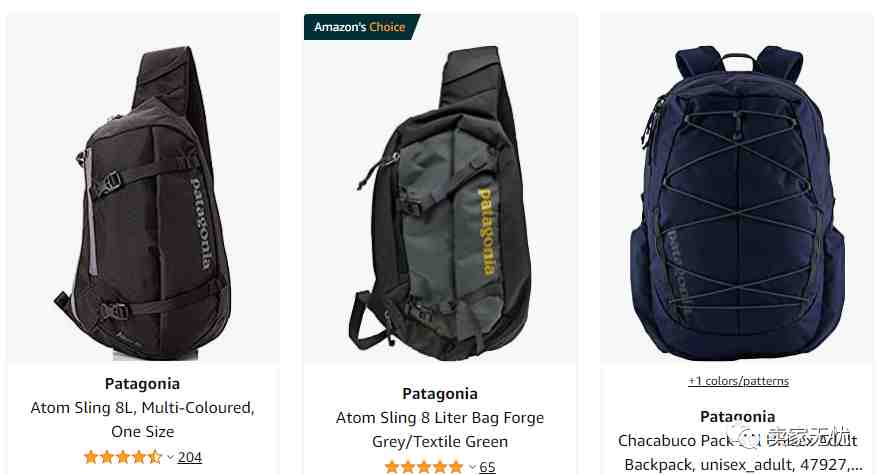Show the +1 colors/patterns options

[x=738, y=381]
